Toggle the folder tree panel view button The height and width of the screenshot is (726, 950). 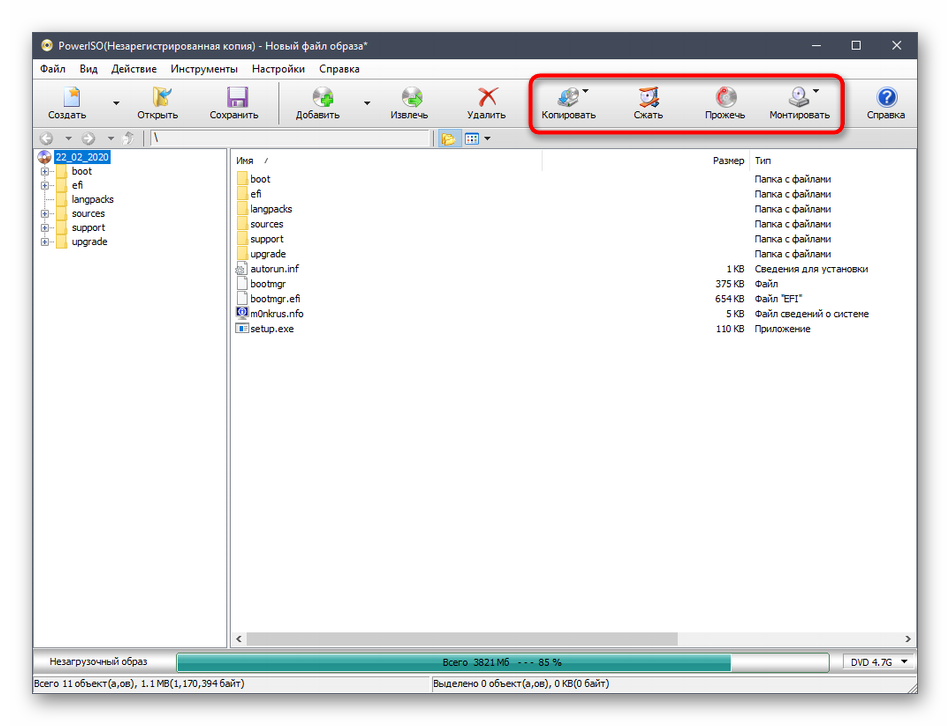tap(448, 139)
